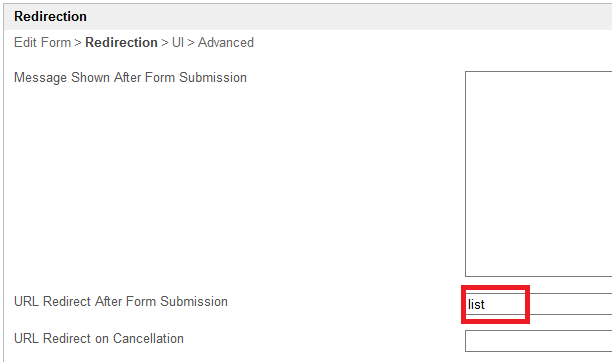Click the URL redirect after submission field
This screenshot has height=362, width=612.
[539, 304]
